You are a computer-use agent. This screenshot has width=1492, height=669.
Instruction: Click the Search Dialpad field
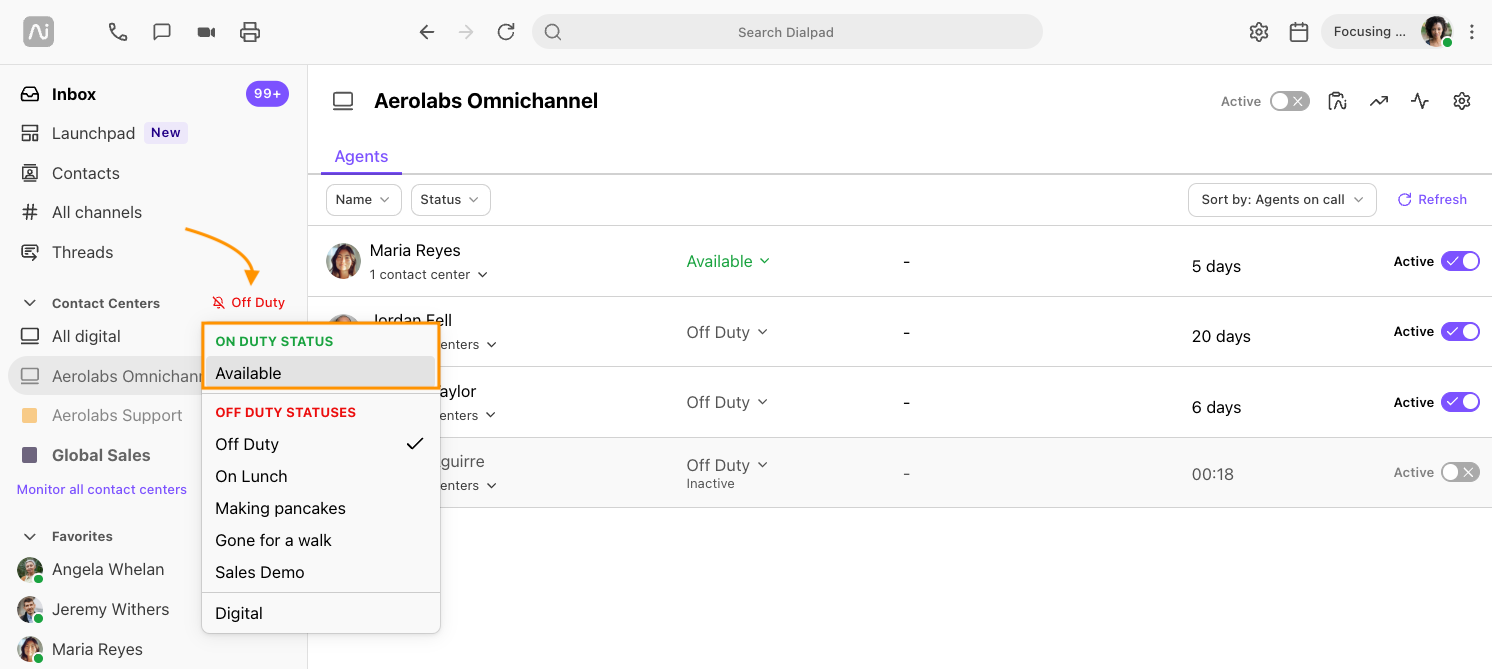pyautogui.click(x=787, y=32)
